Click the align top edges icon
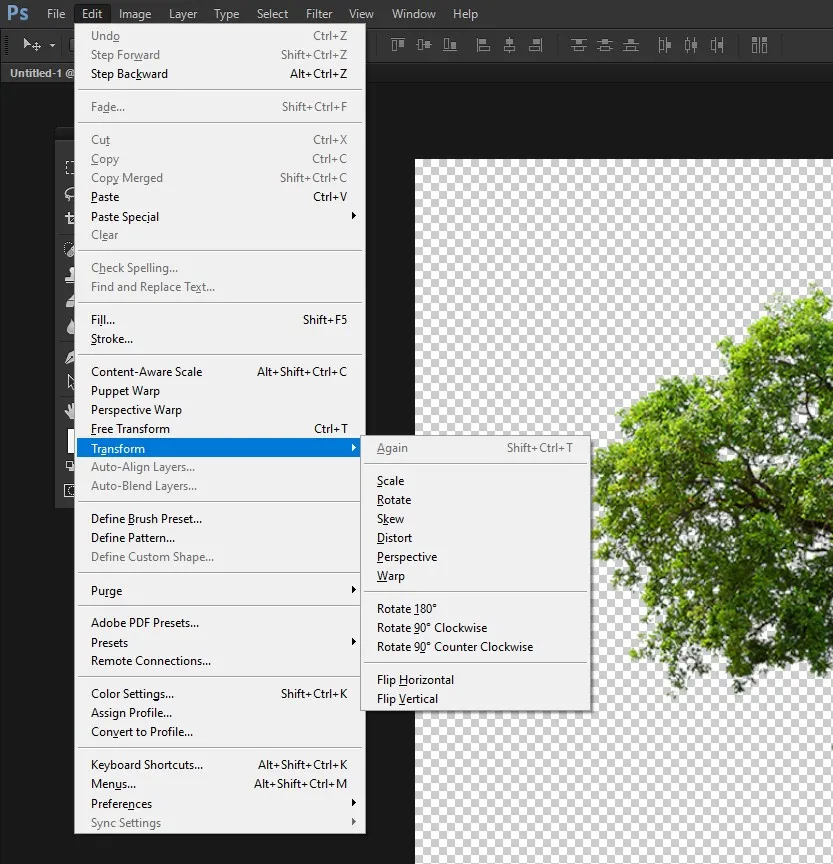 [398, 45]
